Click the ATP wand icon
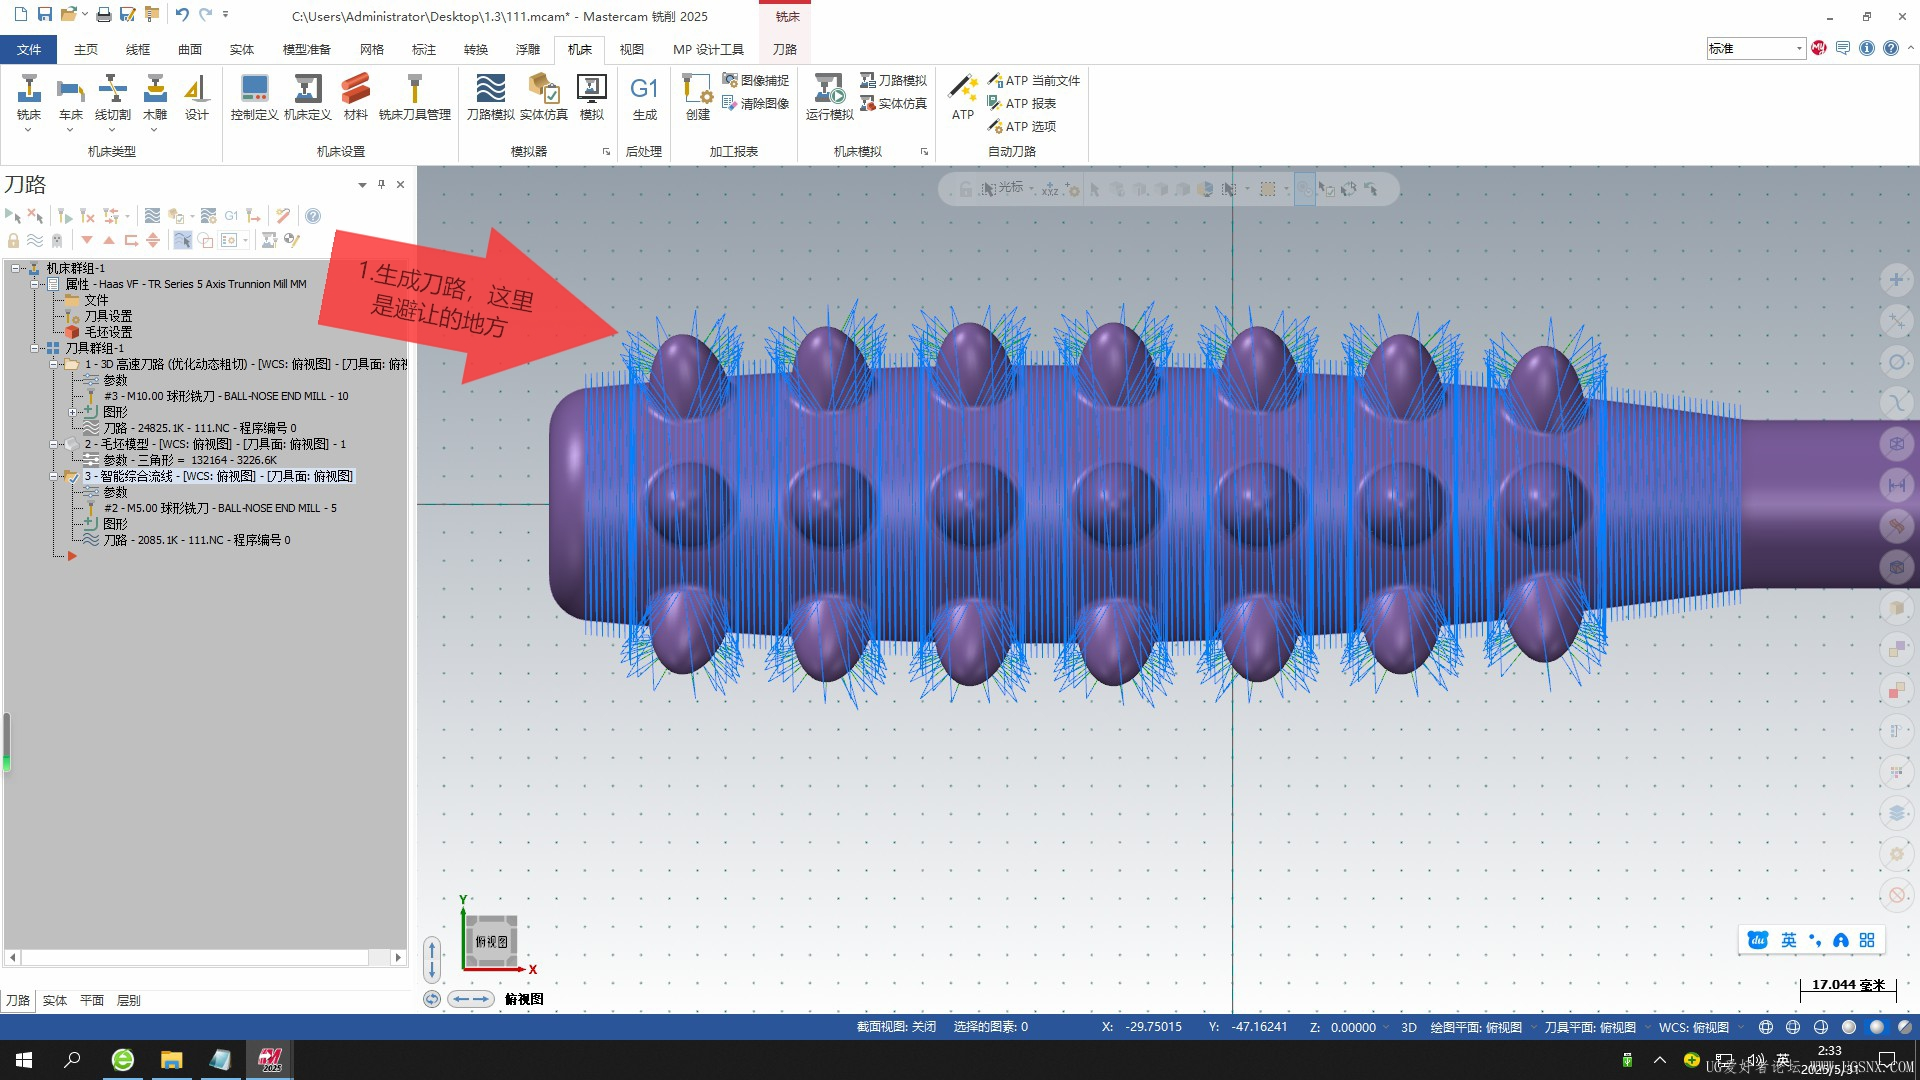1920x1080 pixels. point(962,97)
